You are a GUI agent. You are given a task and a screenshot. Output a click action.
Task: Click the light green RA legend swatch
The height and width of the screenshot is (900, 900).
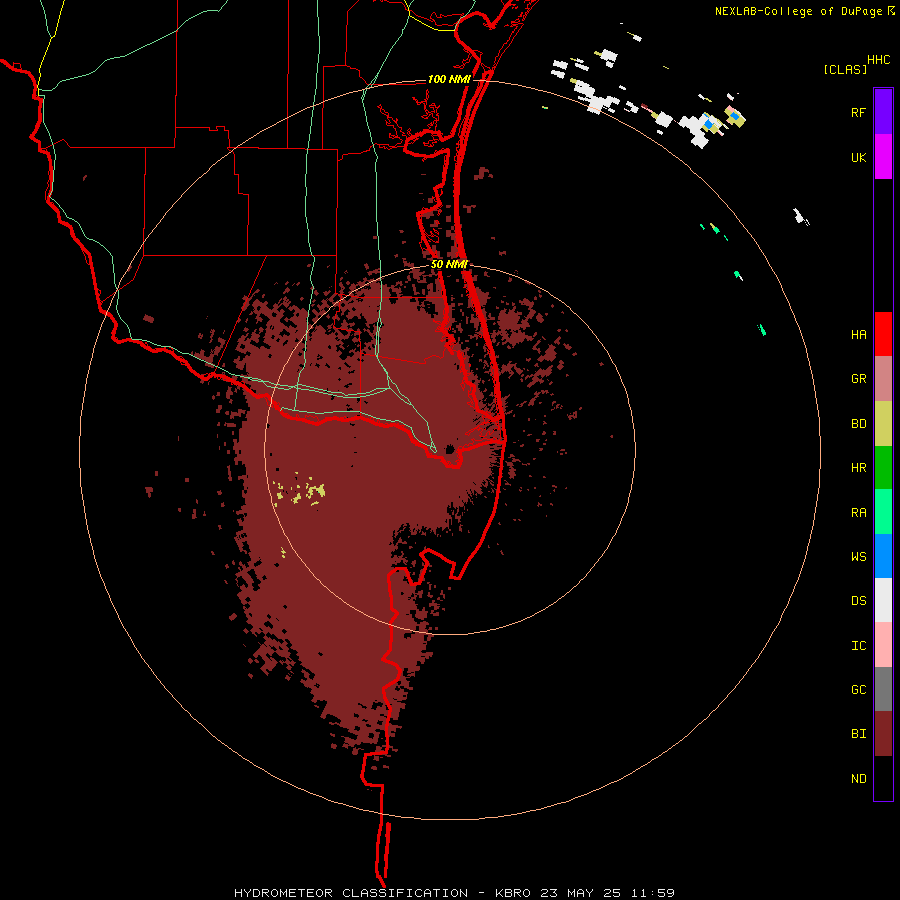[x=883, y=511]
